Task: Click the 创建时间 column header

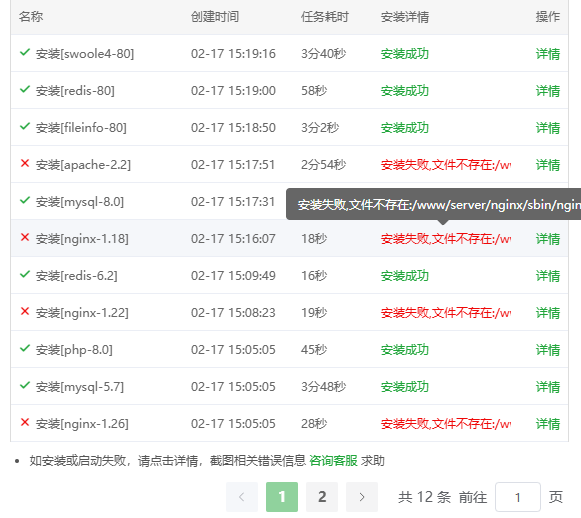Action: pyautogui.click(x=215, y=17)
